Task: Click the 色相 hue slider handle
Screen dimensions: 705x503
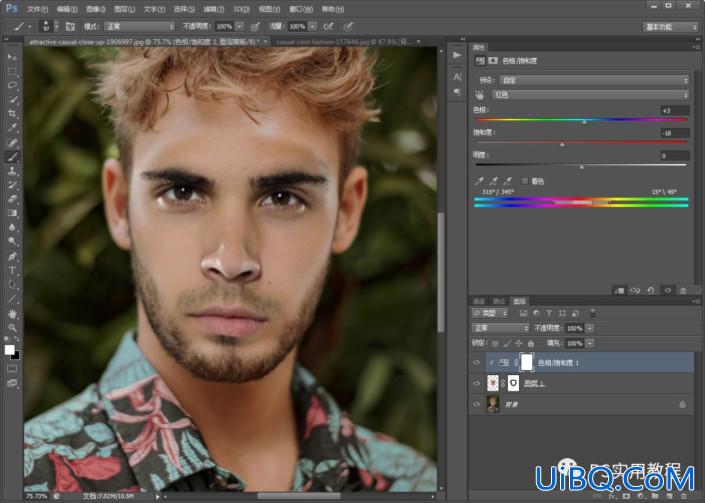Action: (584, 122)
